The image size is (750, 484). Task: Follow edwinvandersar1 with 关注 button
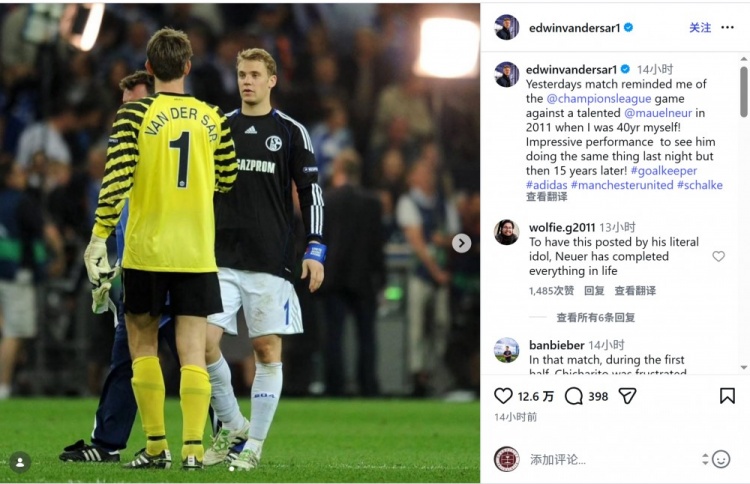[700, 28]
